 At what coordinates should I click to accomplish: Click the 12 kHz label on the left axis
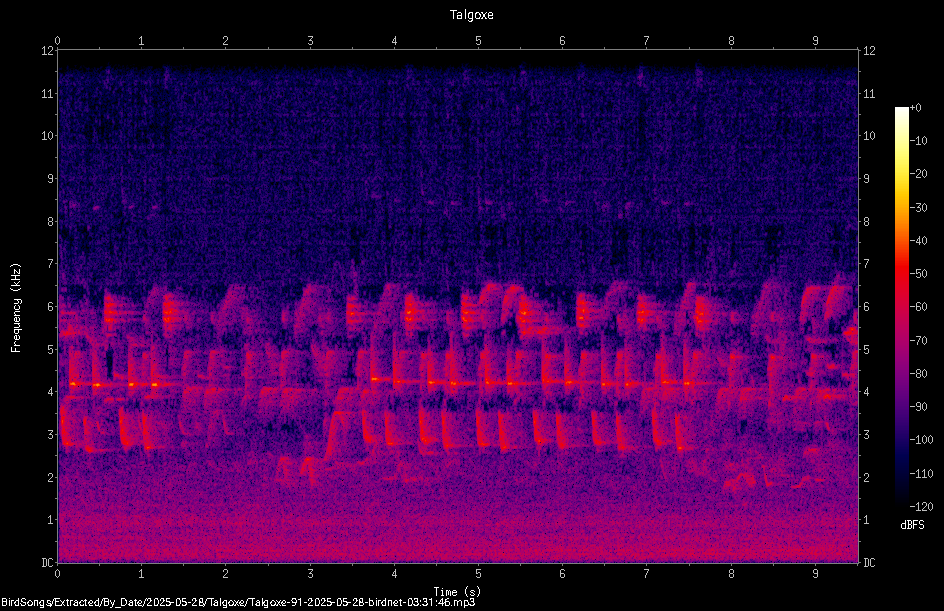(48, 51)
